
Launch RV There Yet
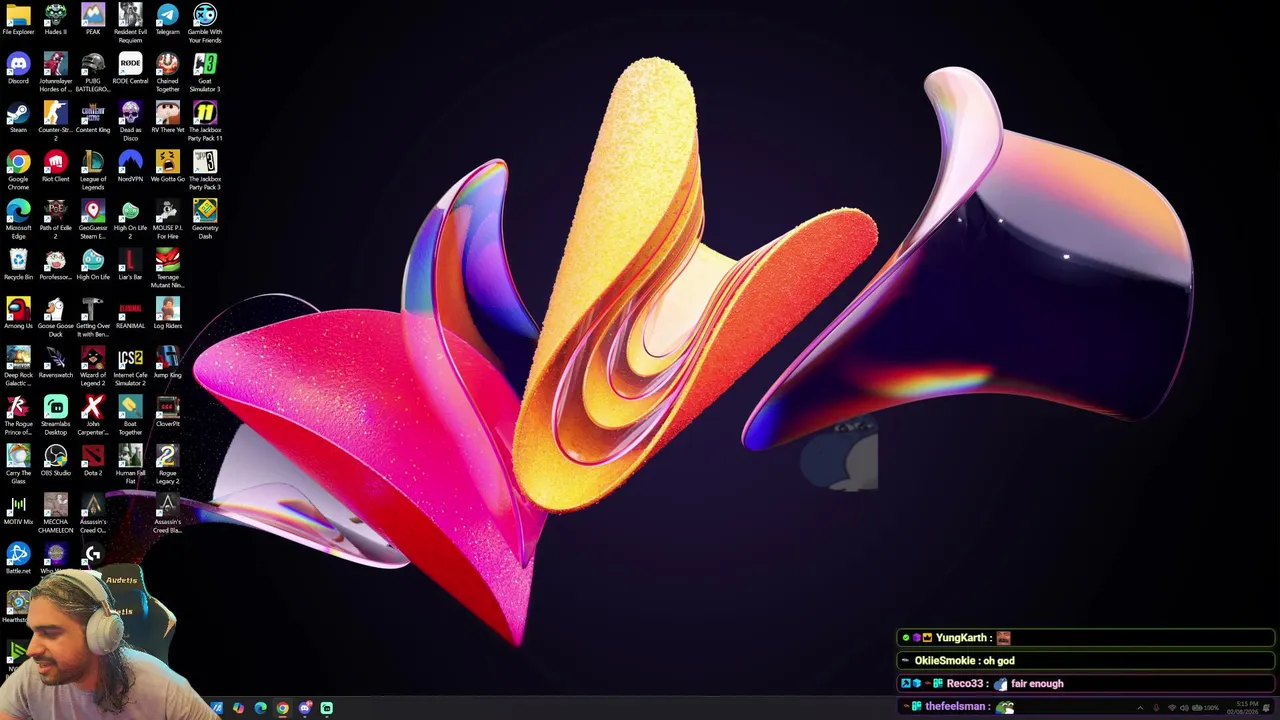[167, 118]
